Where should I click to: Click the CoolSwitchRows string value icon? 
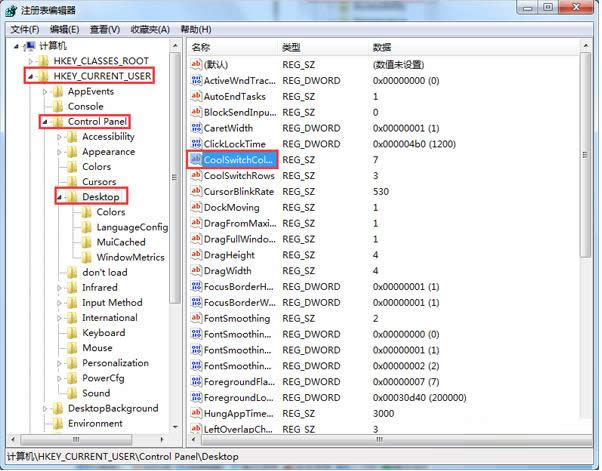click(196, 175)
